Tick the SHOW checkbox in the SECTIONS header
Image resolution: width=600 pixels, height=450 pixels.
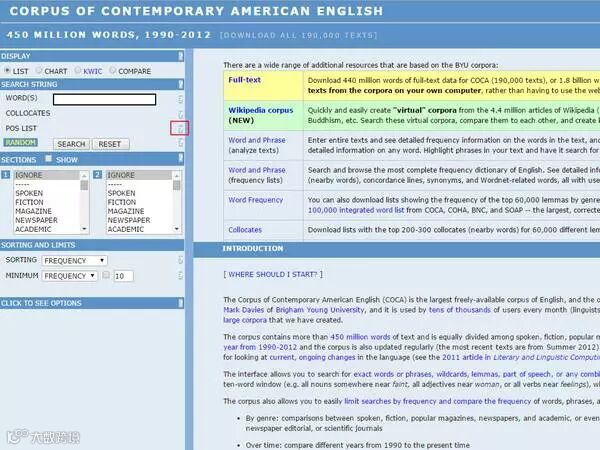(49, 158)
